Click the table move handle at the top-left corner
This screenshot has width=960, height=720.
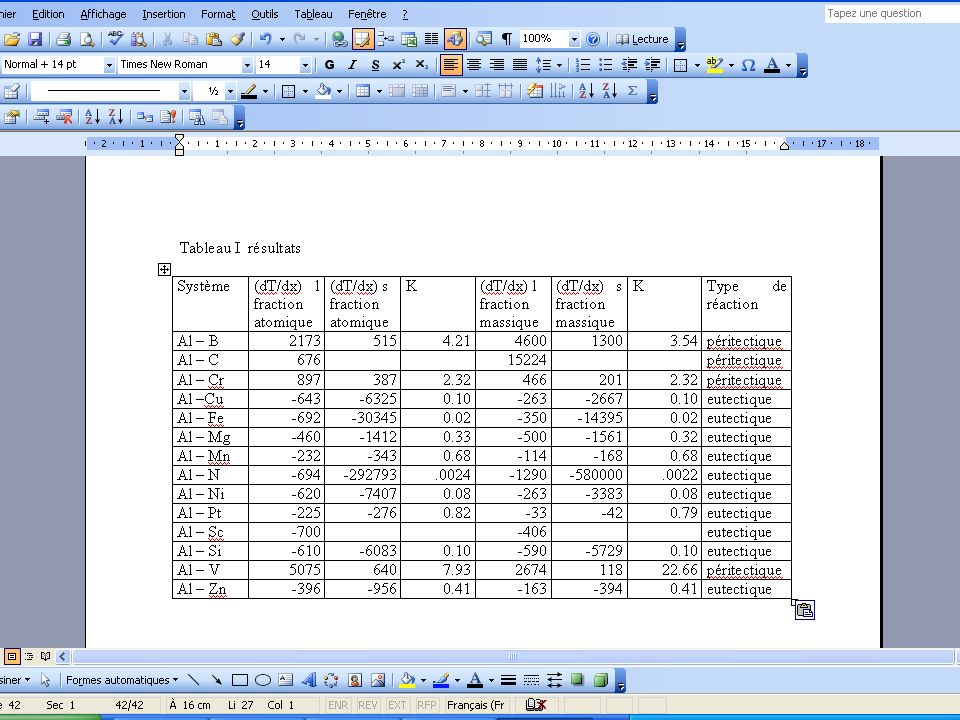(164, 269)
